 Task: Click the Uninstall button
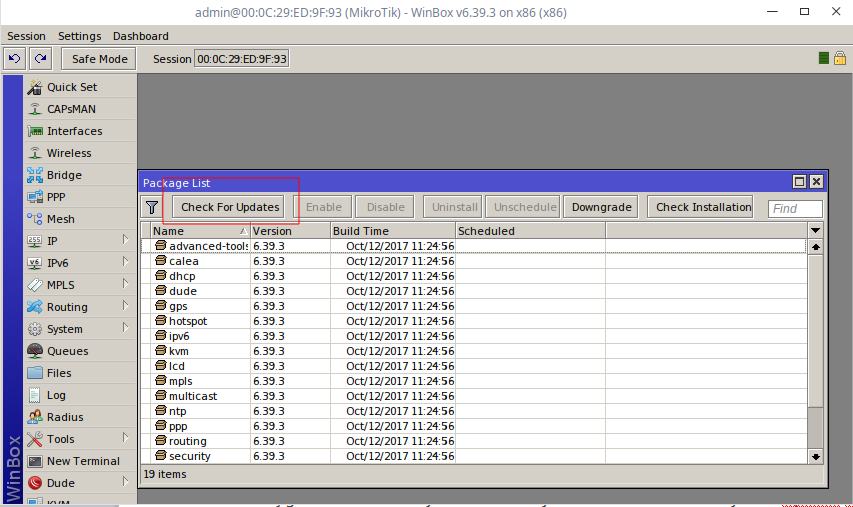454,207
